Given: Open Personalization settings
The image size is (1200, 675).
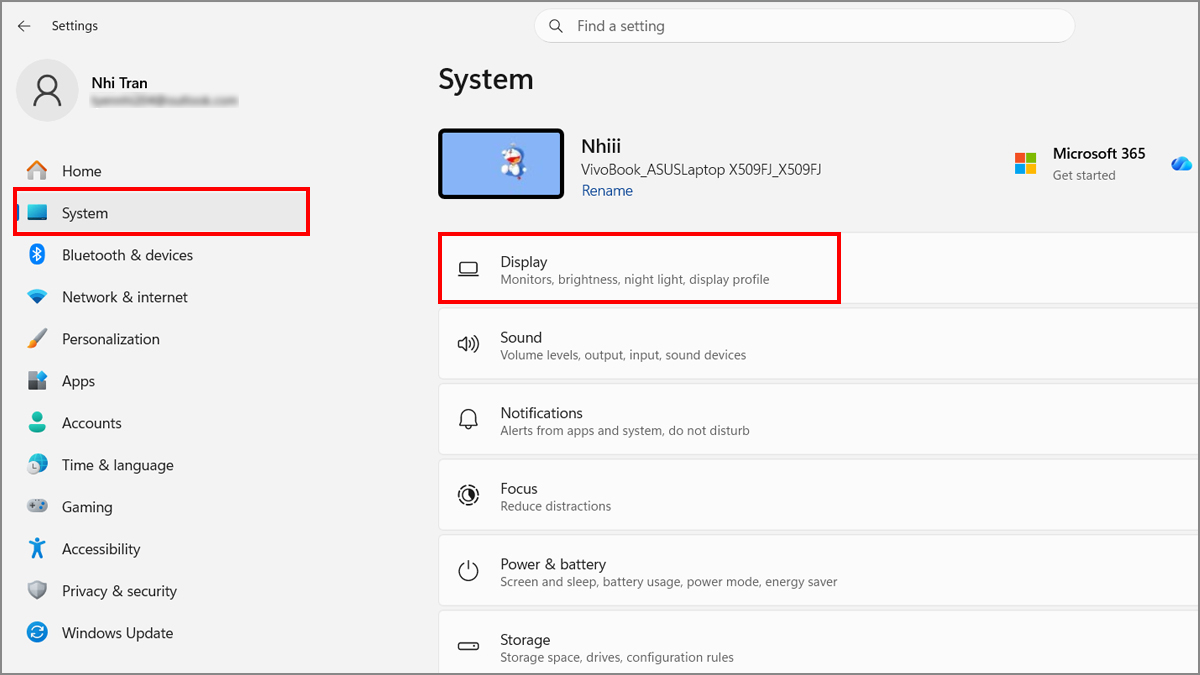Looking at the screenshot, I should [162, 339].
